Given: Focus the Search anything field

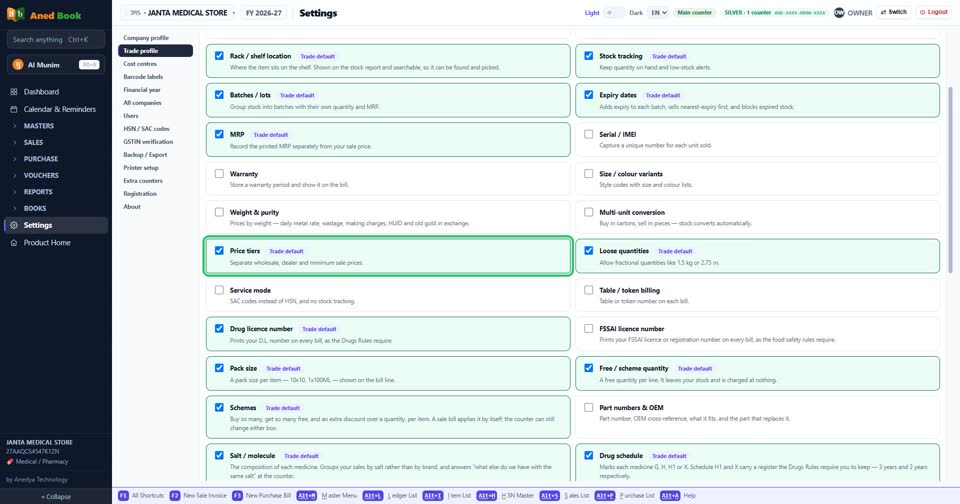Looking at the screenshot, I should [56, 39].
